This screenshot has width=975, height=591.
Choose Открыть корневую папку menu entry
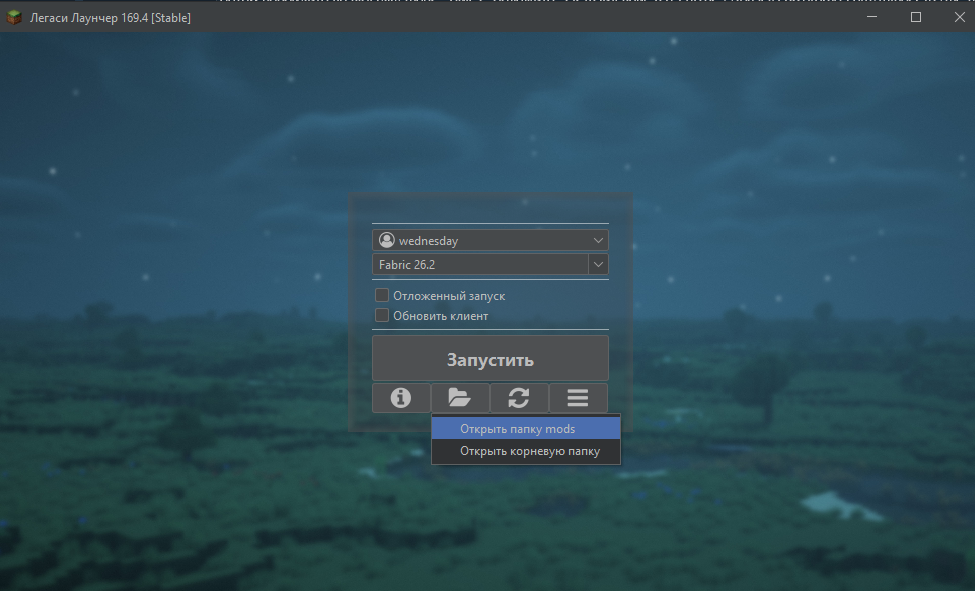tap(526, 451)
